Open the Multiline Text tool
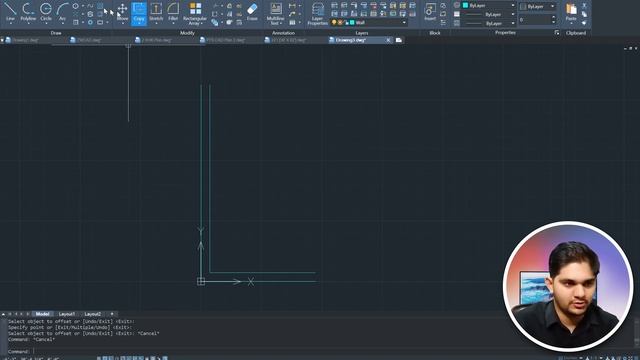The height and width of the screenshot is (360, 640). (x=275, y=13)
